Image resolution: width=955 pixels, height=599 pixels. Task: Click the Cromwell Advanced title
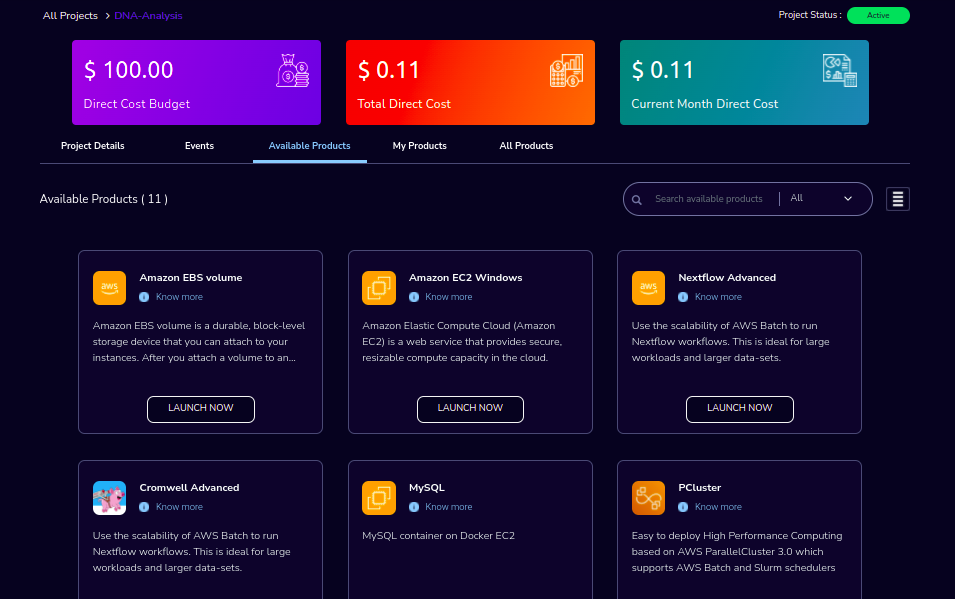[x=189, y=488]
